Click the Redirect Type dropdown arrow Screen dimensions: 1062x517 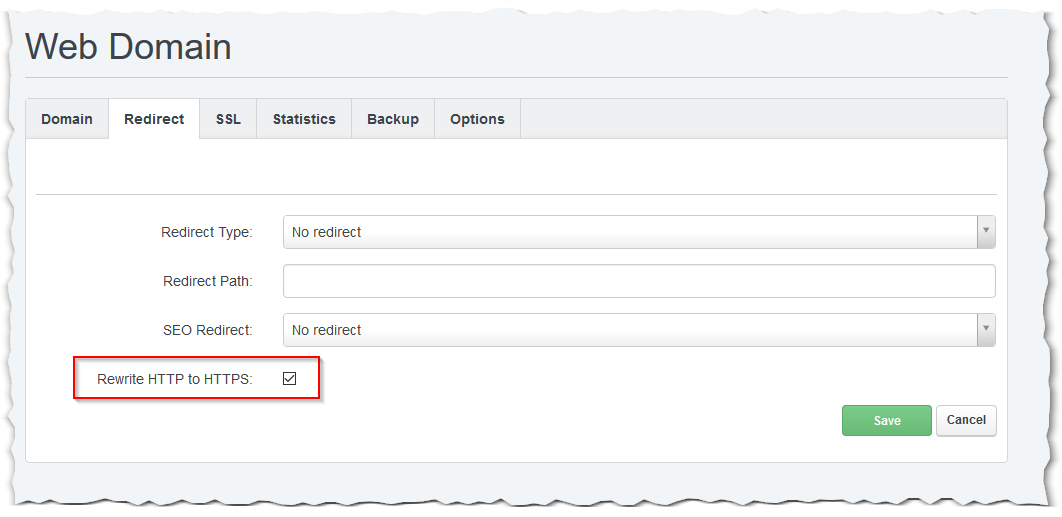tap(986, 232)
